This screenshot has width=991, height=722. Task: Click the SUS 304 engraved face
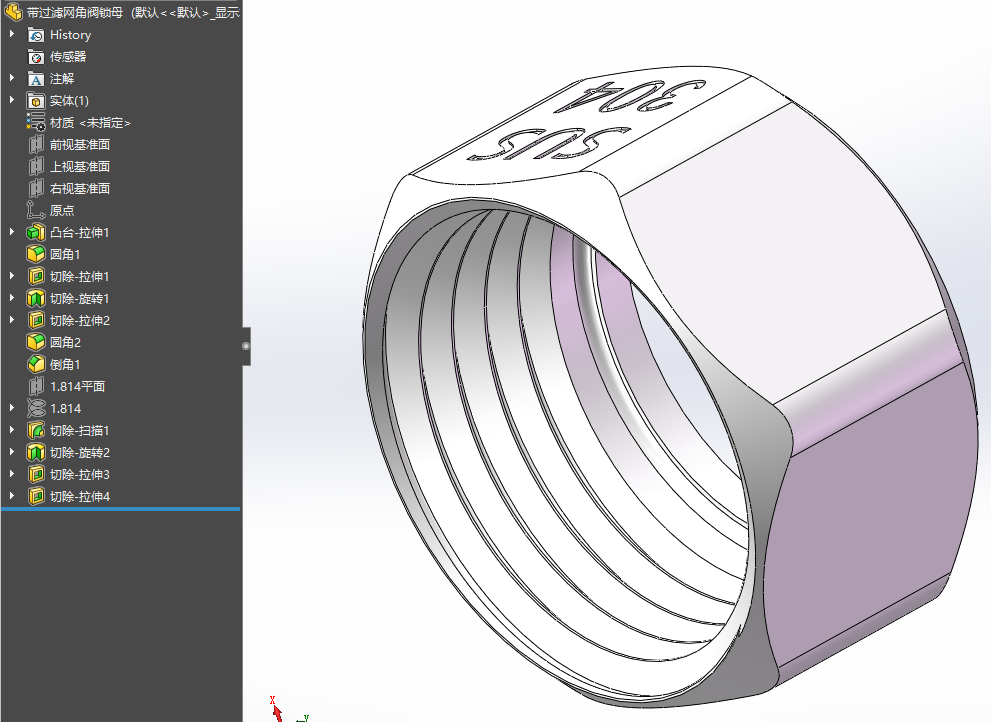(x=581, y=123)
